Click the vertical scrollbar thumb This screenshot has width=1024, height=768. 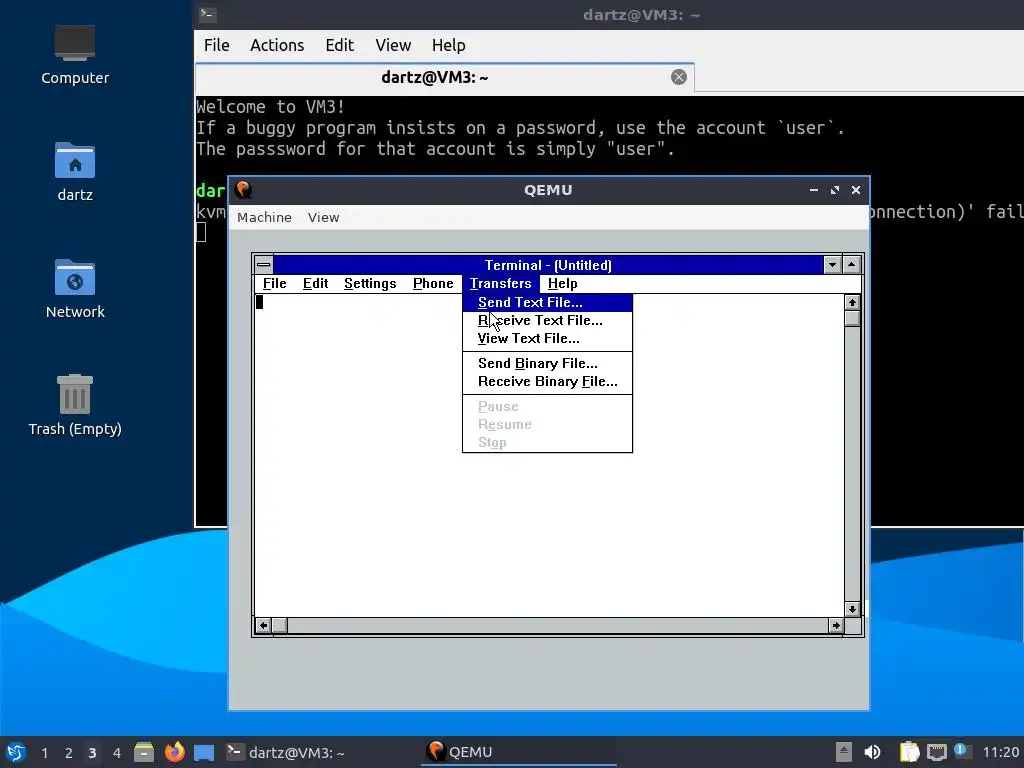pos(852,318)
